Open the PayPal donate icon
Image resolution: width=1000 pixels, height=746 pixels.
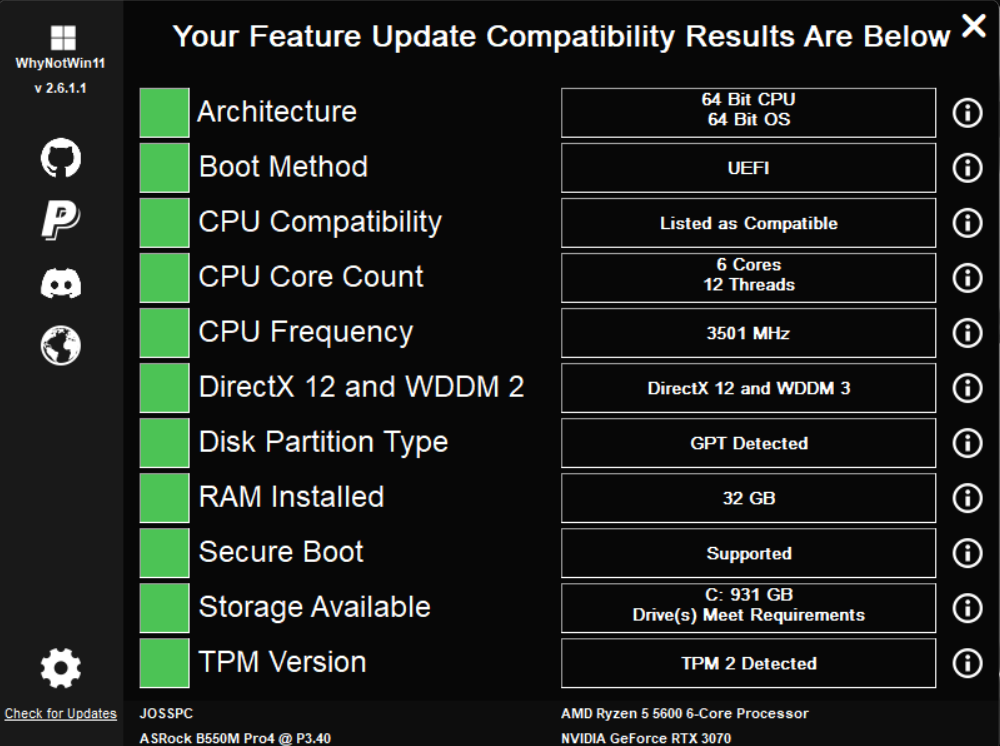(x=61, y=220)
